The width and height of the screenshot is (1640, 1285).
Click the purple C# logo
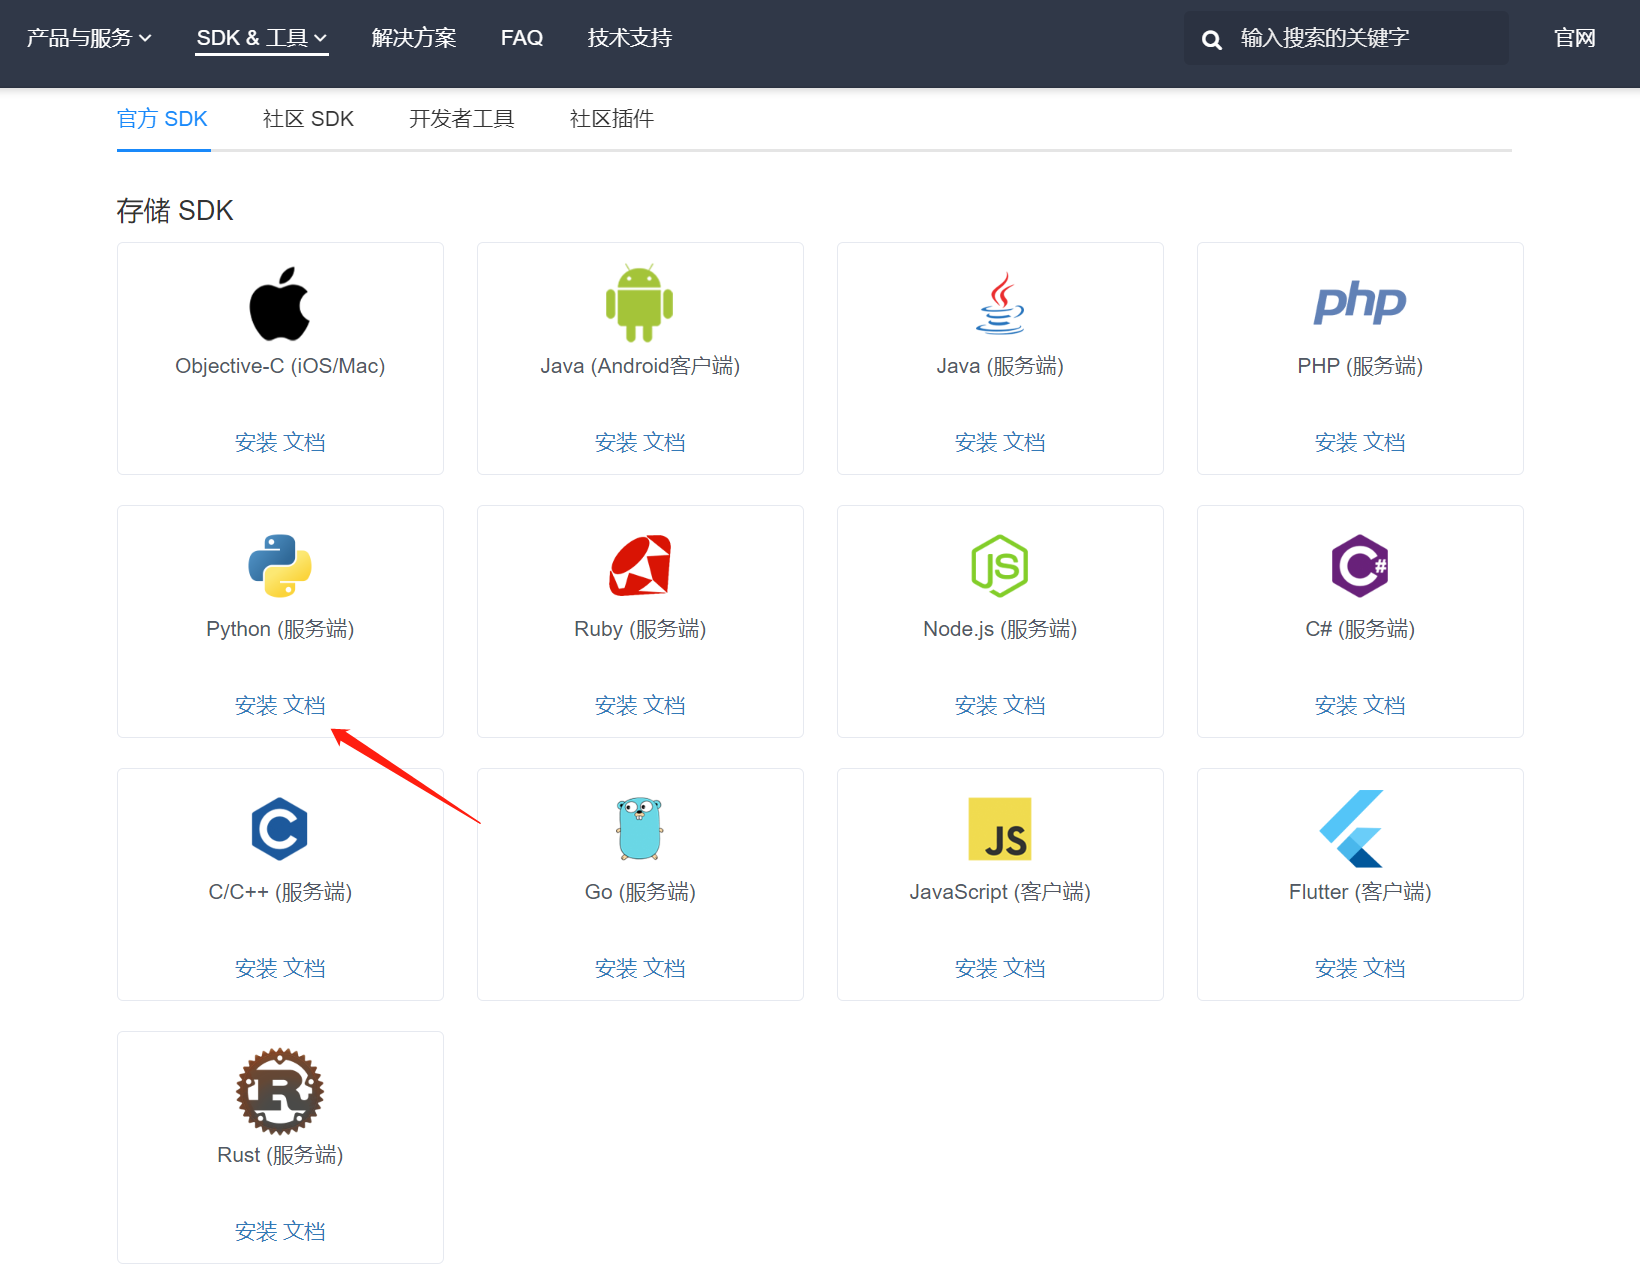[x=1360, y=566]
